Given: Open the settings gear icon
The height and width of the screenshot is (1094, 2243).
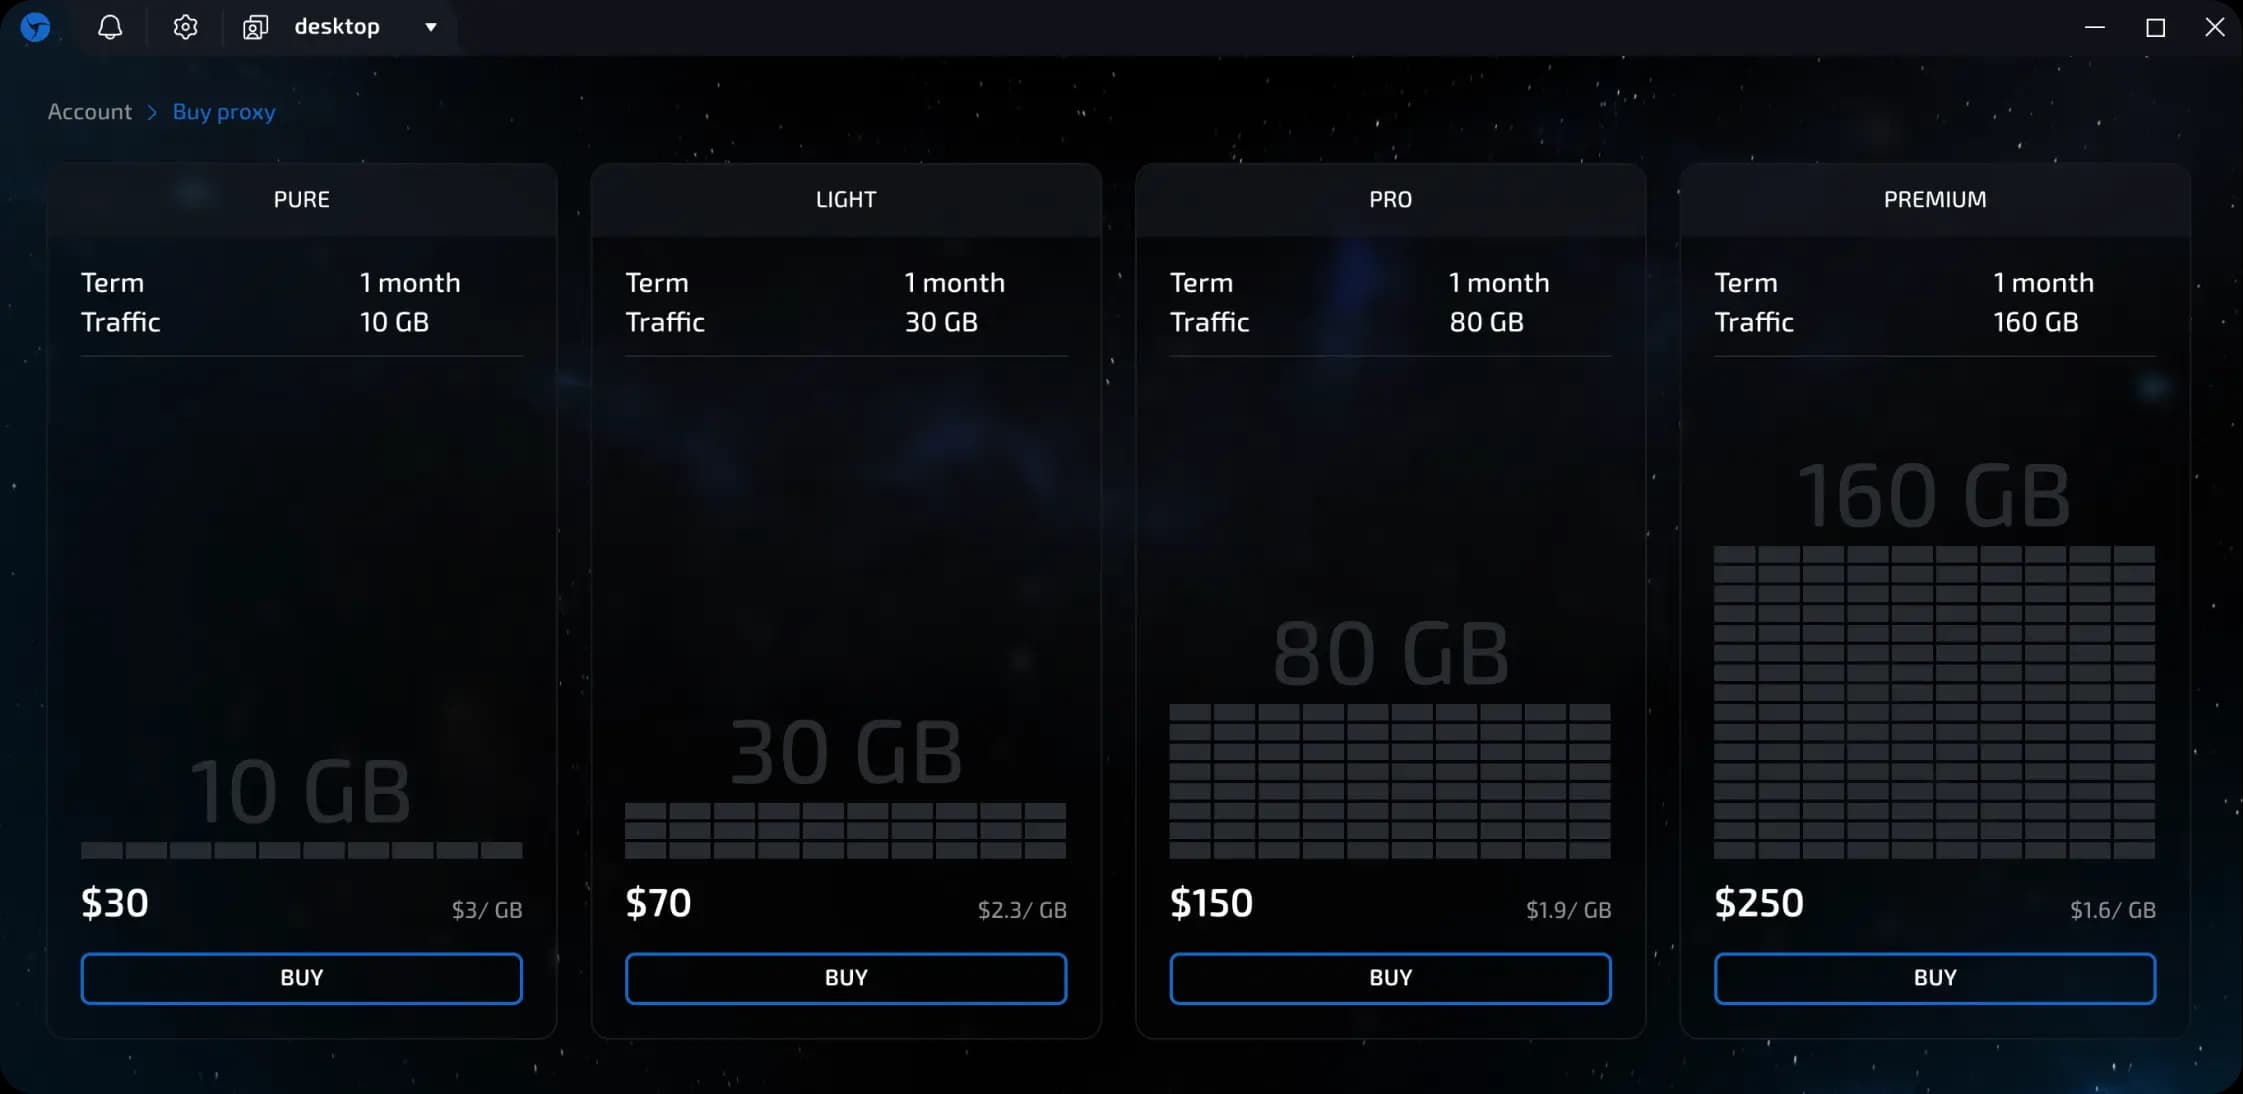Looking at the screenshot, I should [x=185, y=27].
